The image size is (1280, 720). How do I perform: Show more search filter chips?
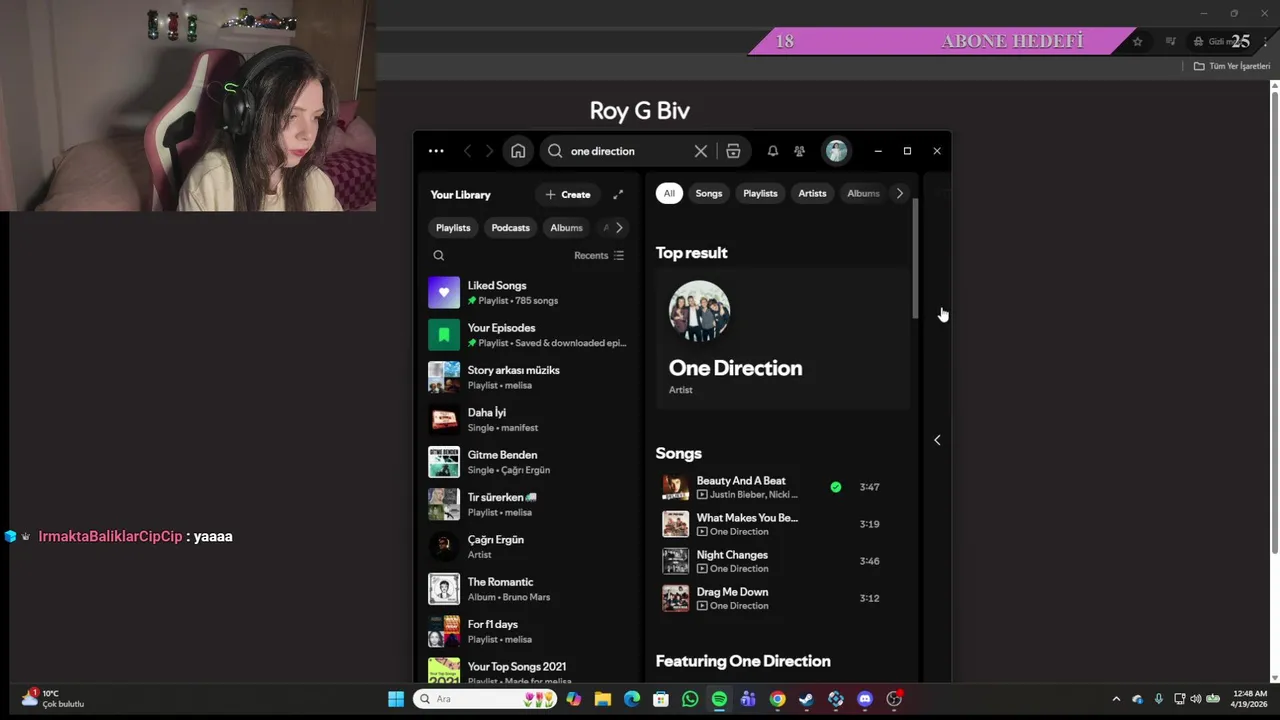(x=899, y=193)
